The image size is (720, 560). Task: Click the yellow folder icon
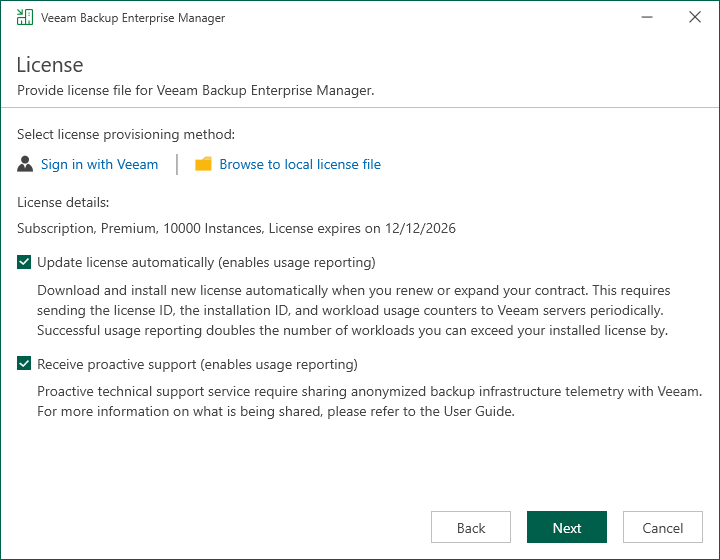coord(204,164)
